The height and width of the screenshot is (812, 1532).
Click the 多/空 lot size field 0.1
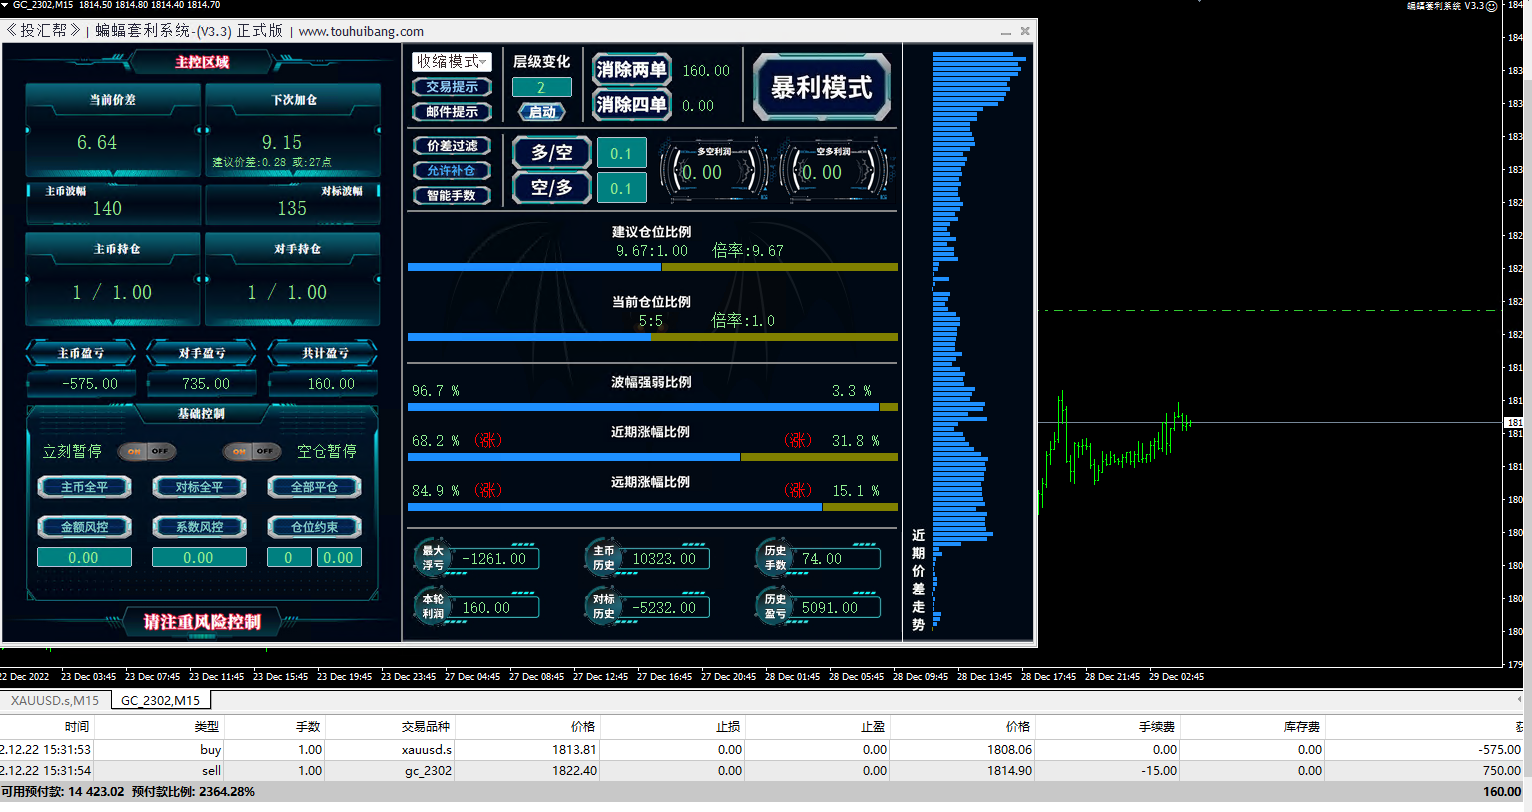coord(622,153)
